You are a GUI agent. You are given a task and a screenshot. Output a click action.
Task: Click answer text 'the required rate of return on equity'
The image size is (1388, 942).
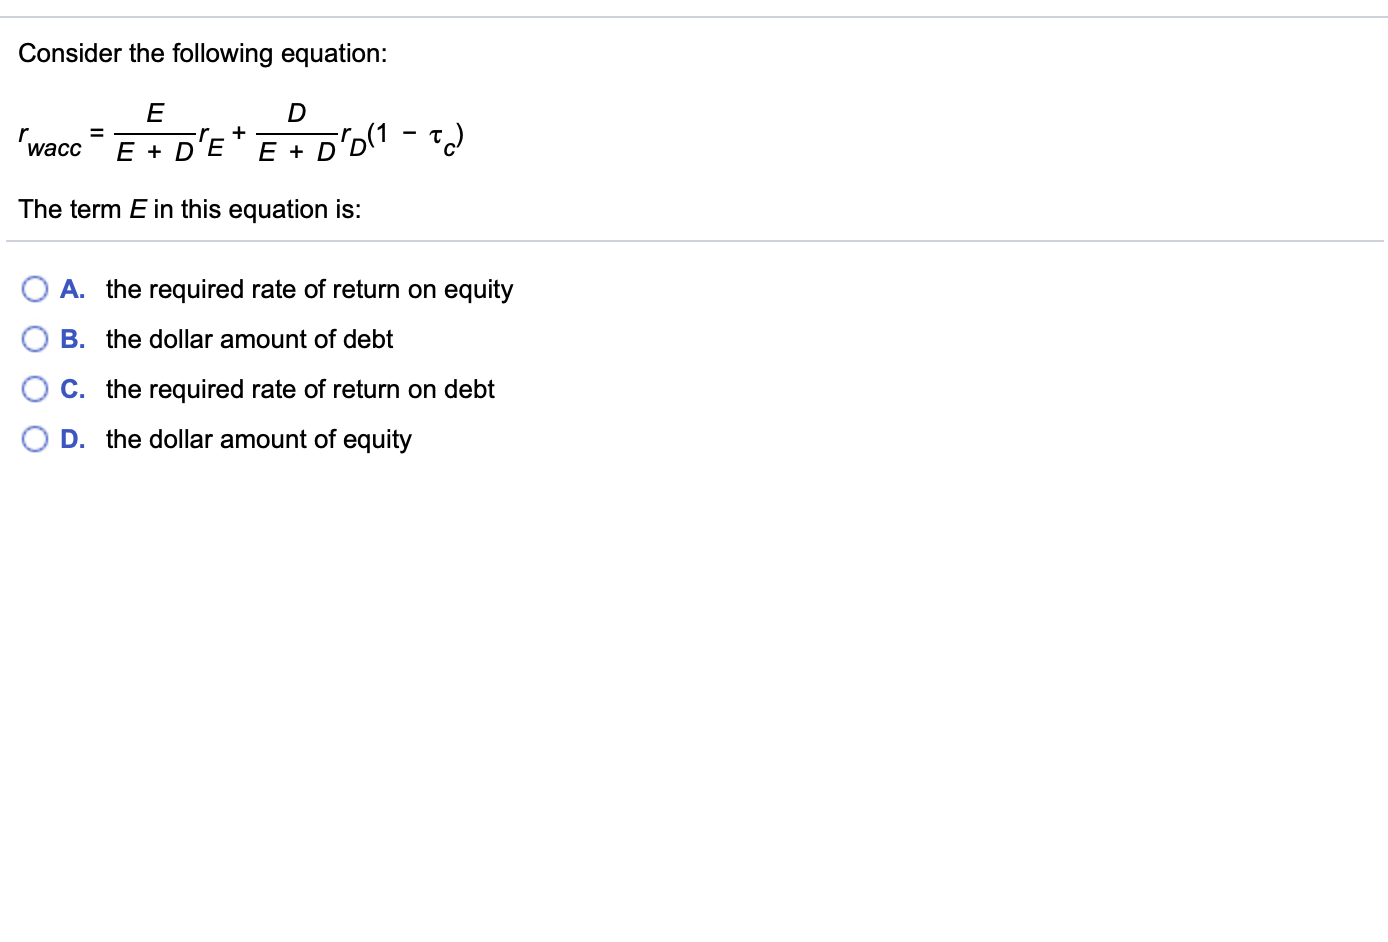310,289
